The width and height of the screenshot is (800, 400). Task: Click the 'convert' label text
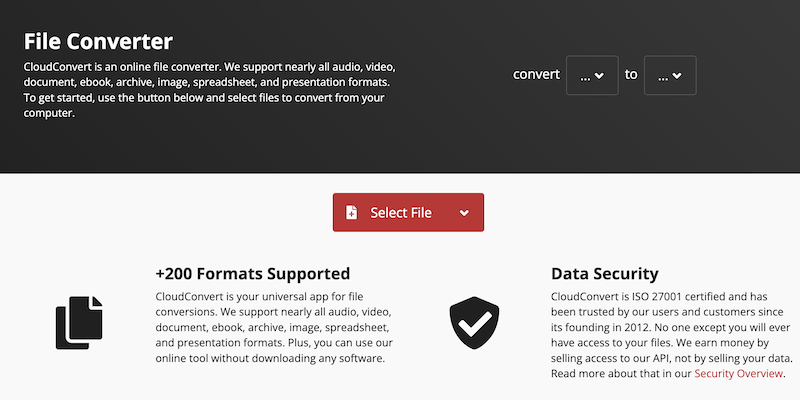536,75
